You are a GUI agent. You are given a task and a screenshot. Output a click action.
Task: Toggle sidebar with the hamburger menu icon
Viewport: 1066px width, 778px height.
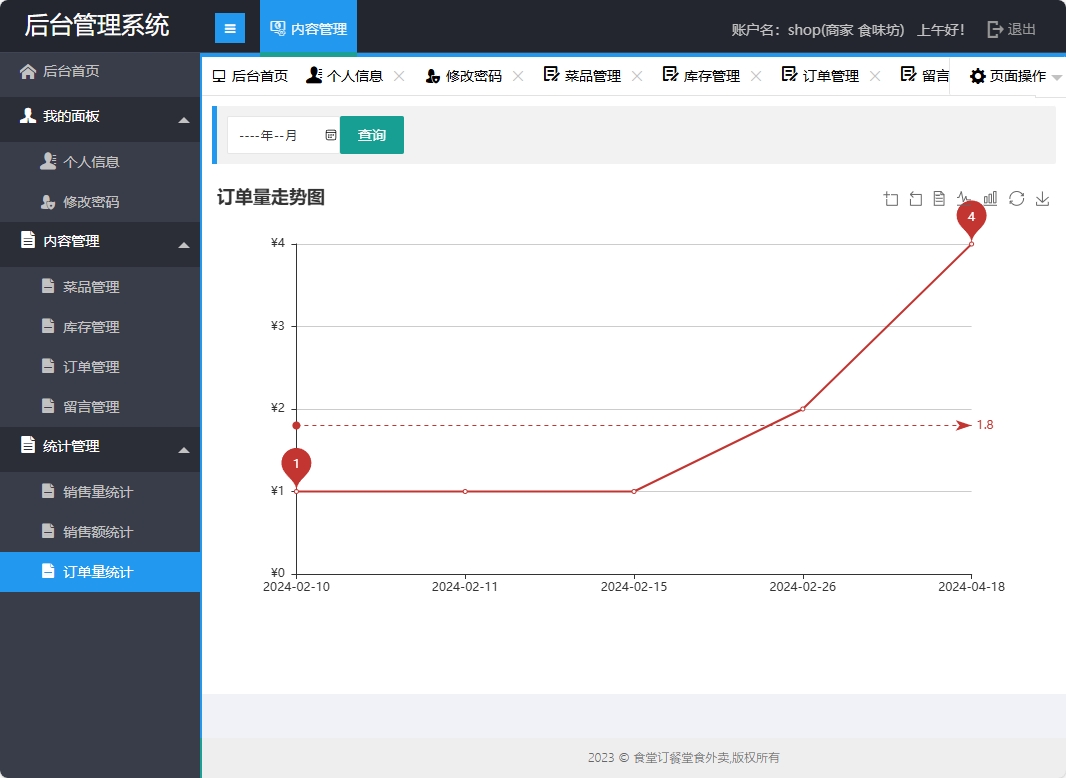[230, 29]
